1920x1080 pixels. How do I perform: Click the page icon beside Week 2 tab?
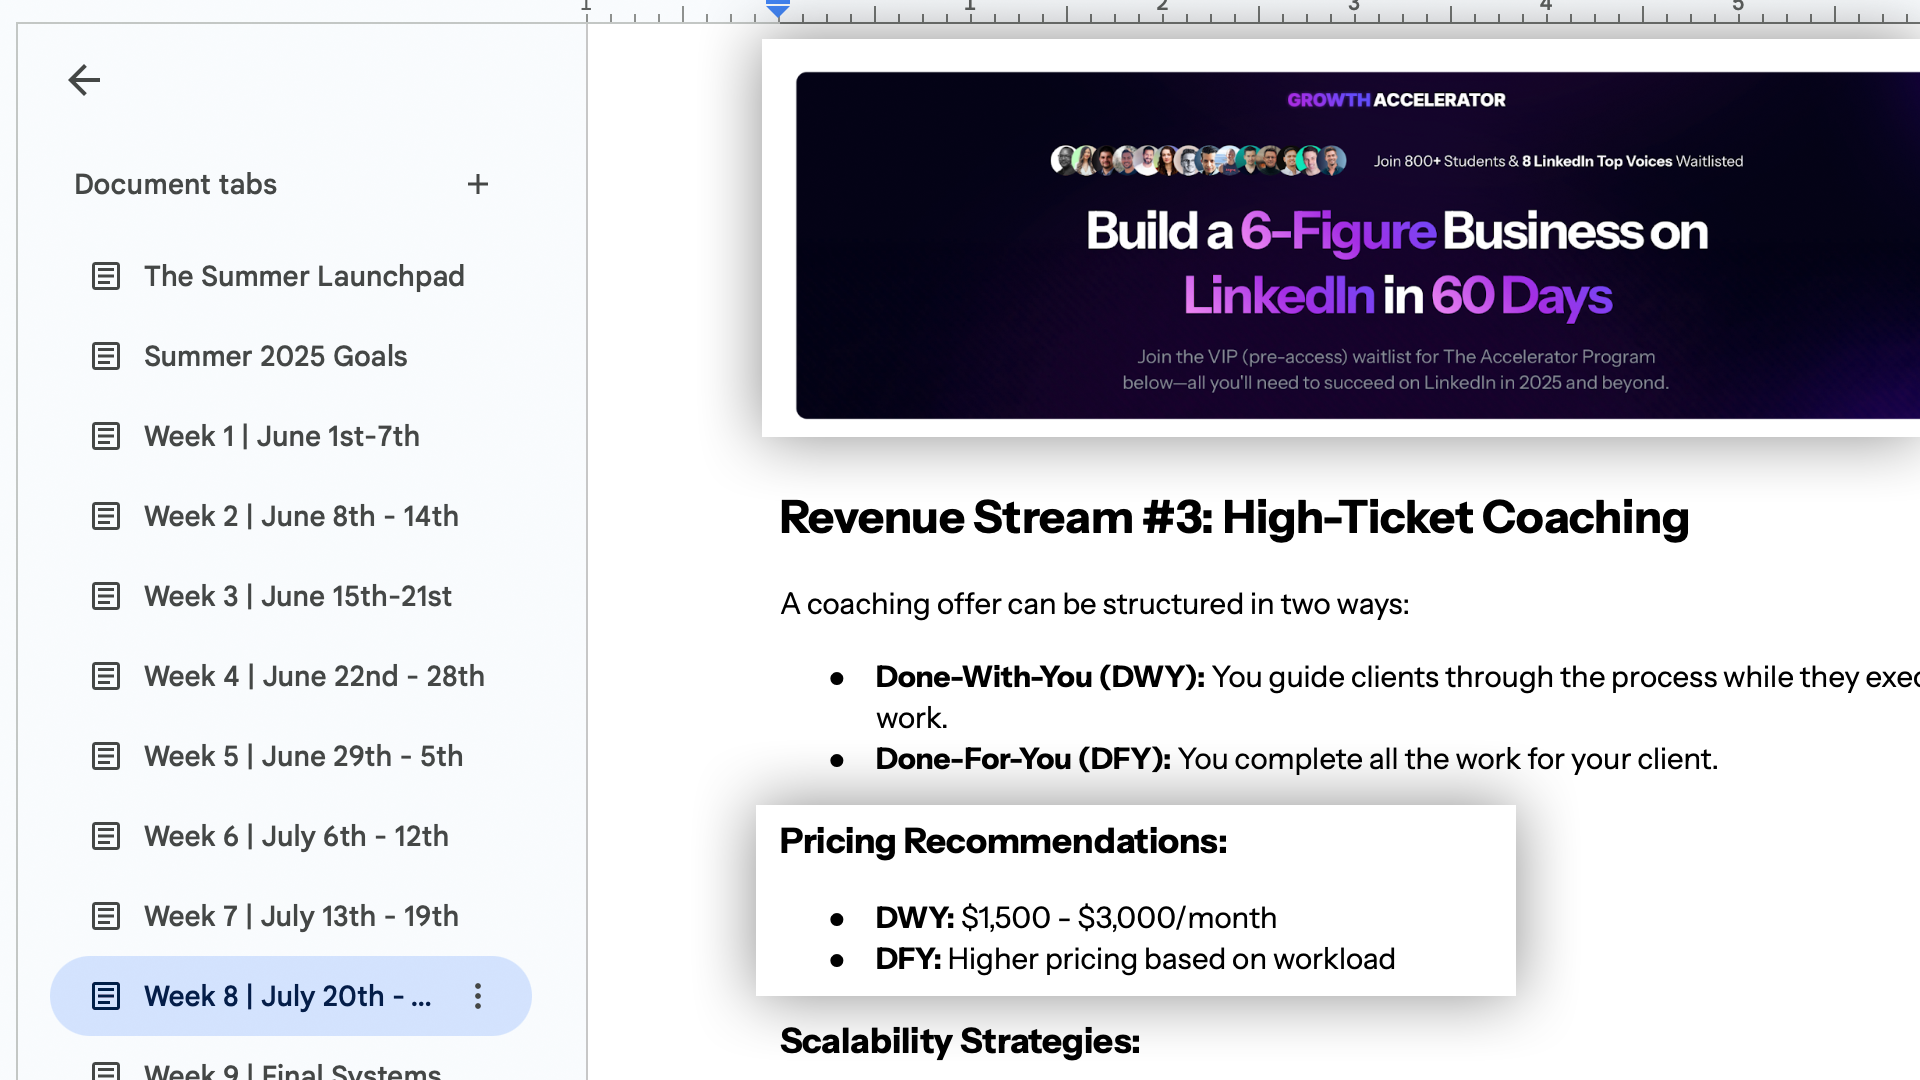point(106,516)
